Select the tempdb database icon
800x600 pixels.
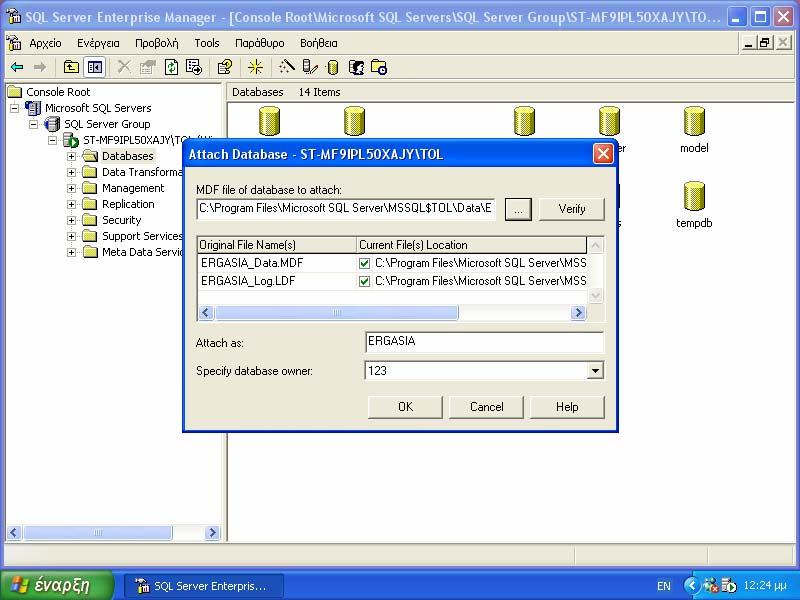pyautogui.click(x=694, y=196)
